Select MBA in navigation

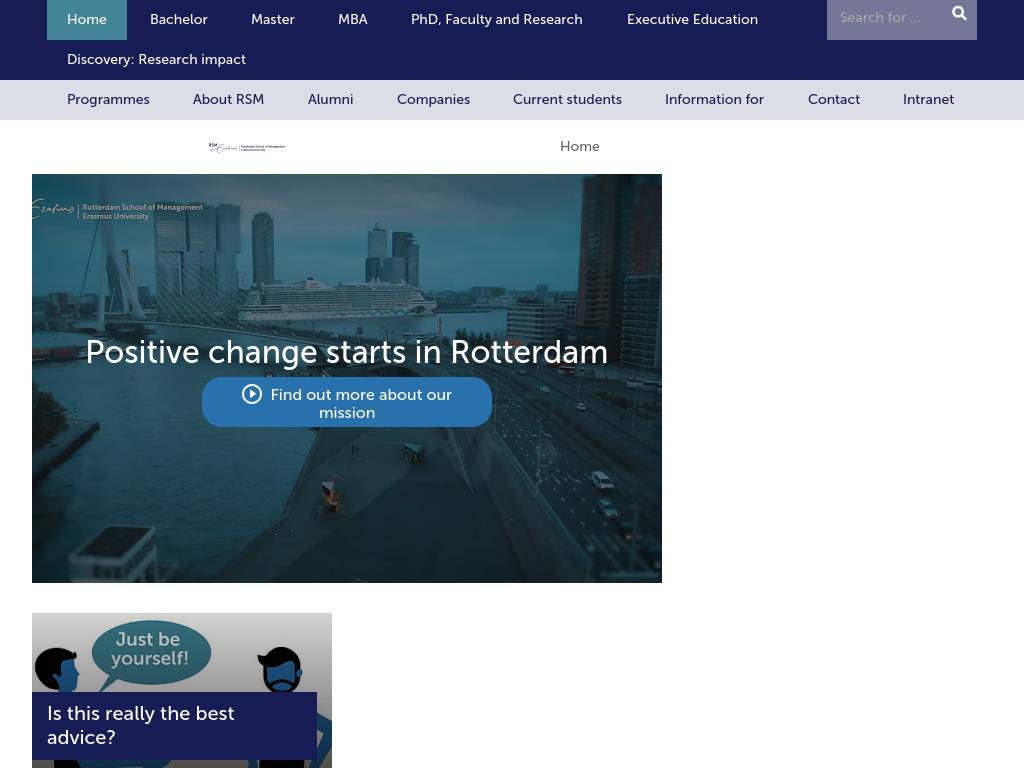tap(352, 20)
